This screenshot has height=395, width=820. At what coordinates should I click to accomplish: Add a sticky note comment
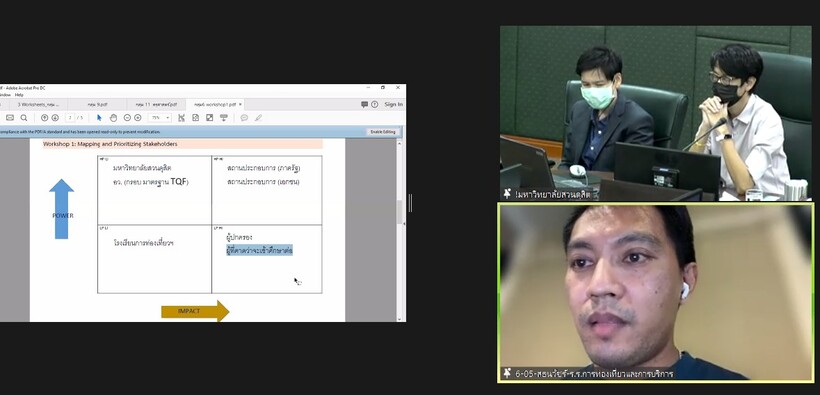(x=244, y=118)
